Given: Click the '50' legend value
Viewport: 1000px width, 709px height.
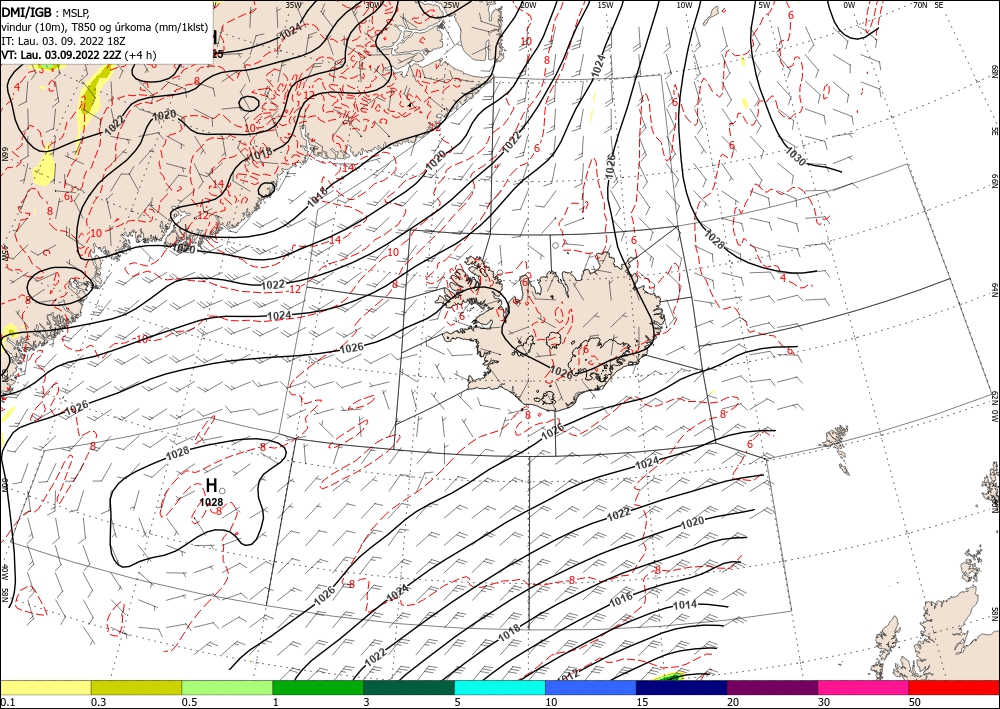Looking at the screenshot, I should [915, 702].
